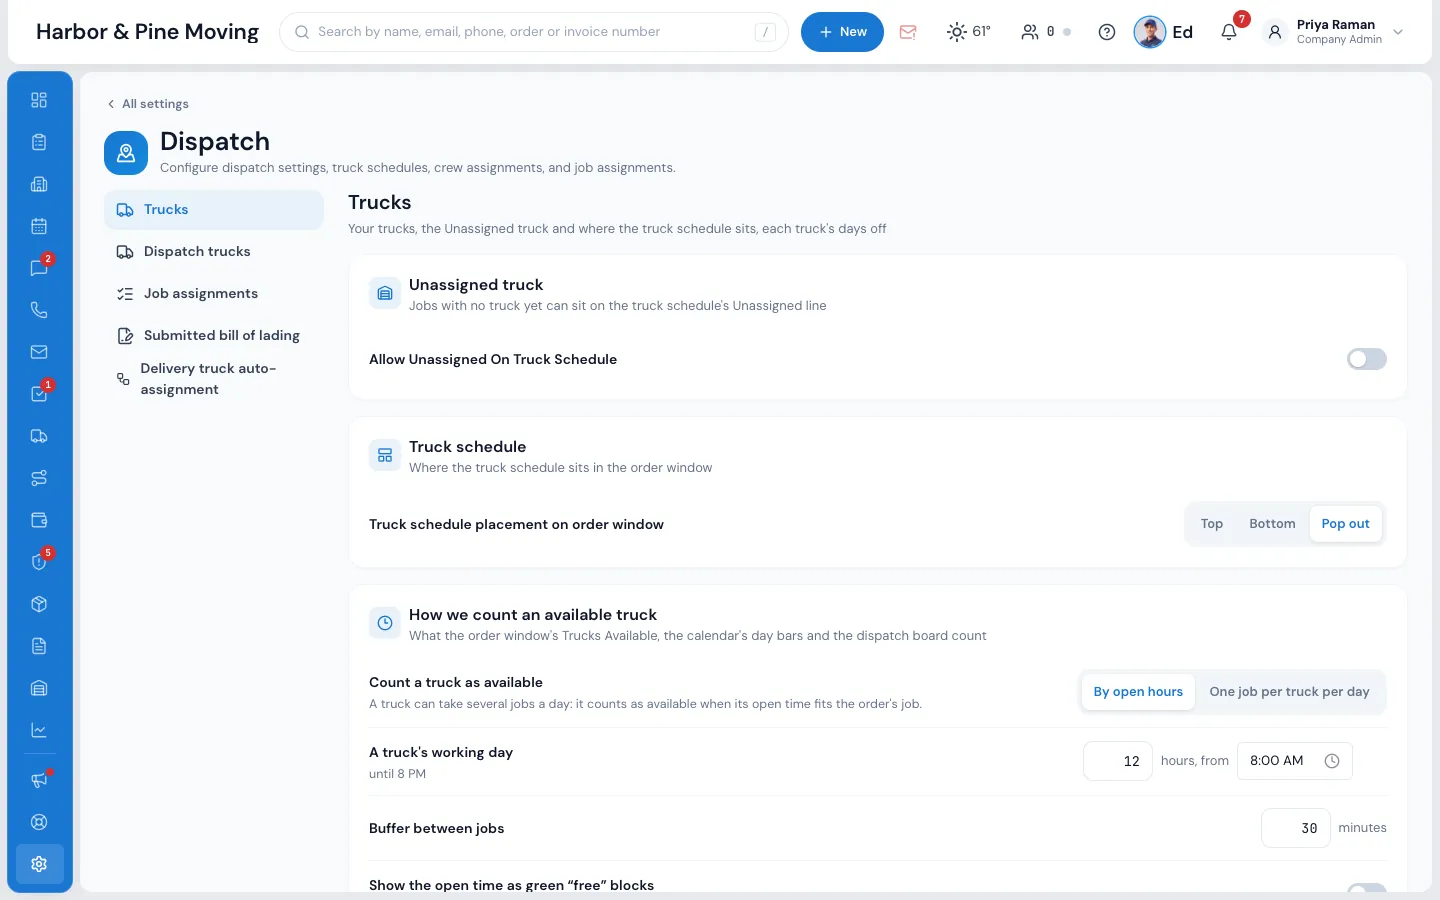This screenshot has height=900, width=1440.
Task: Open Delivery truck auto-assignment tab
Action: pyautogui.click(x=214, y=379)
